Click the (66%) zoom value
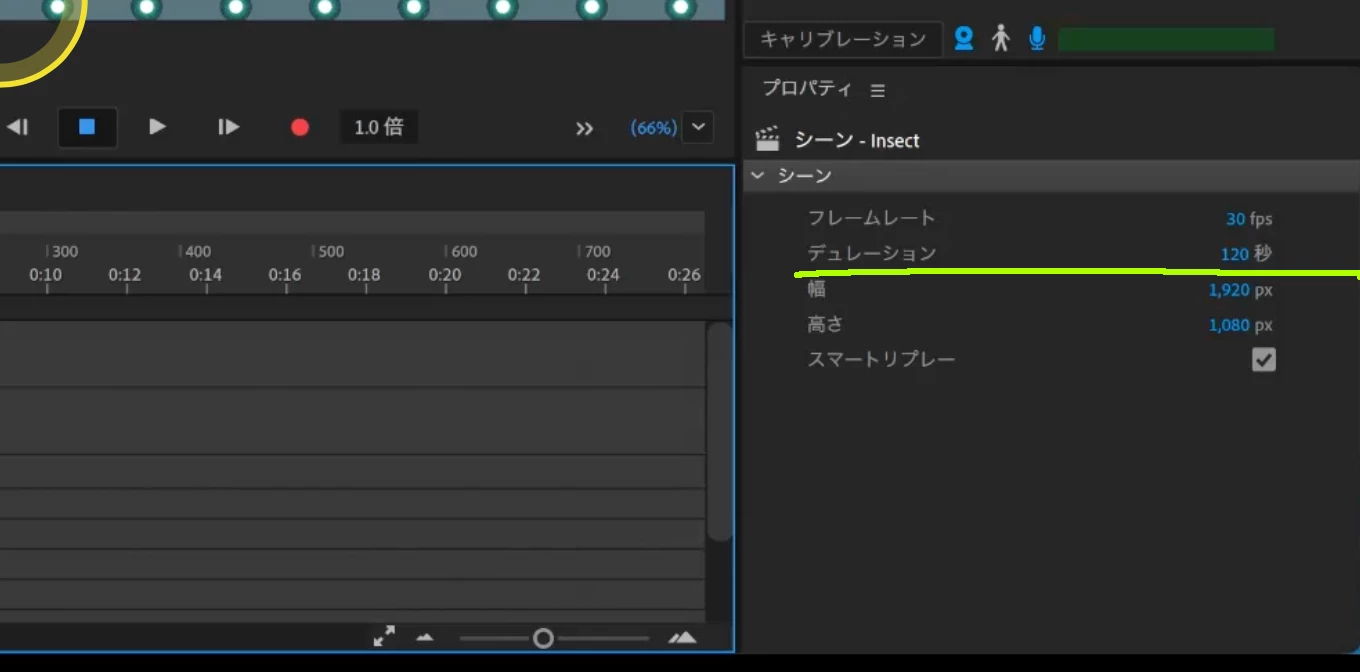 [x=653, y=128]
